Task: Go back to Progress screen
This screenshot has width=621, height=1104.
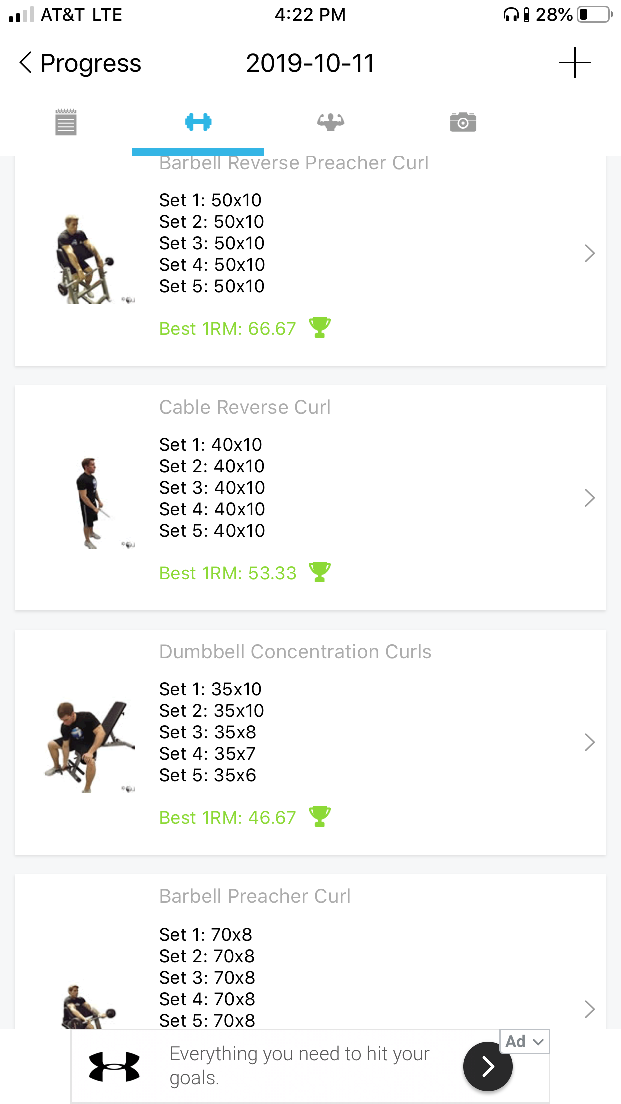Action: pos(80,64)
